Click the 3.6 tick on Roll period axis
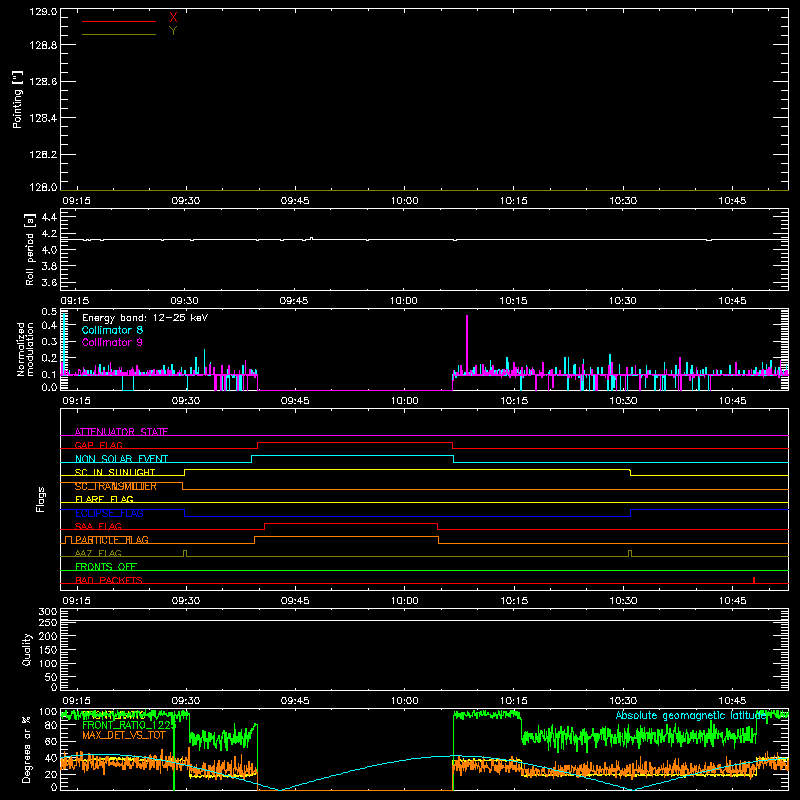Image resolution: width=800 pixels, height=800 pixels. [49, 282]
